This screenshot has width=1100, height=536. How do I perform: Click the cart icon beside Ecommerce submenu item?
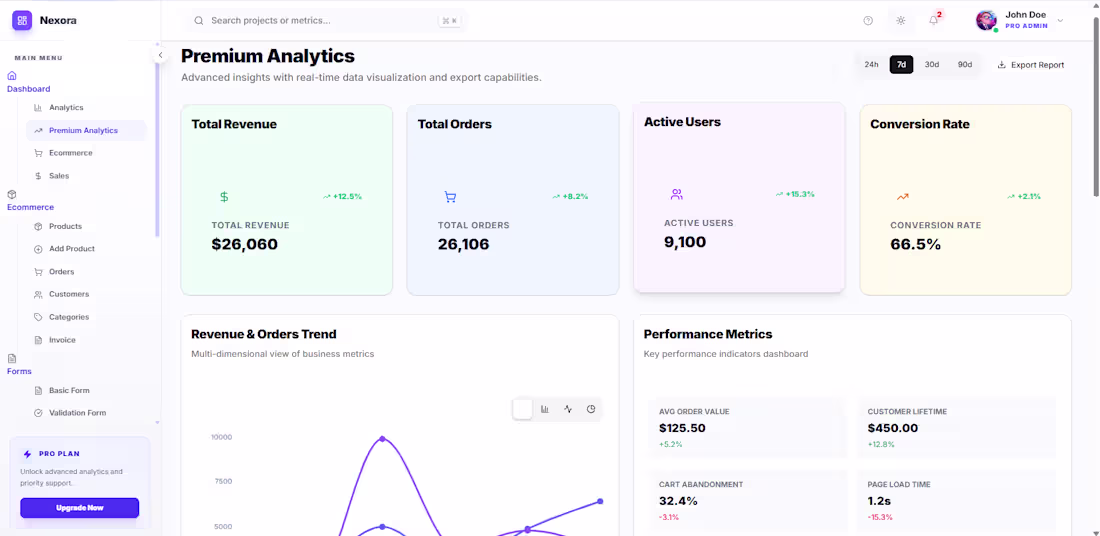pos(38,153)
